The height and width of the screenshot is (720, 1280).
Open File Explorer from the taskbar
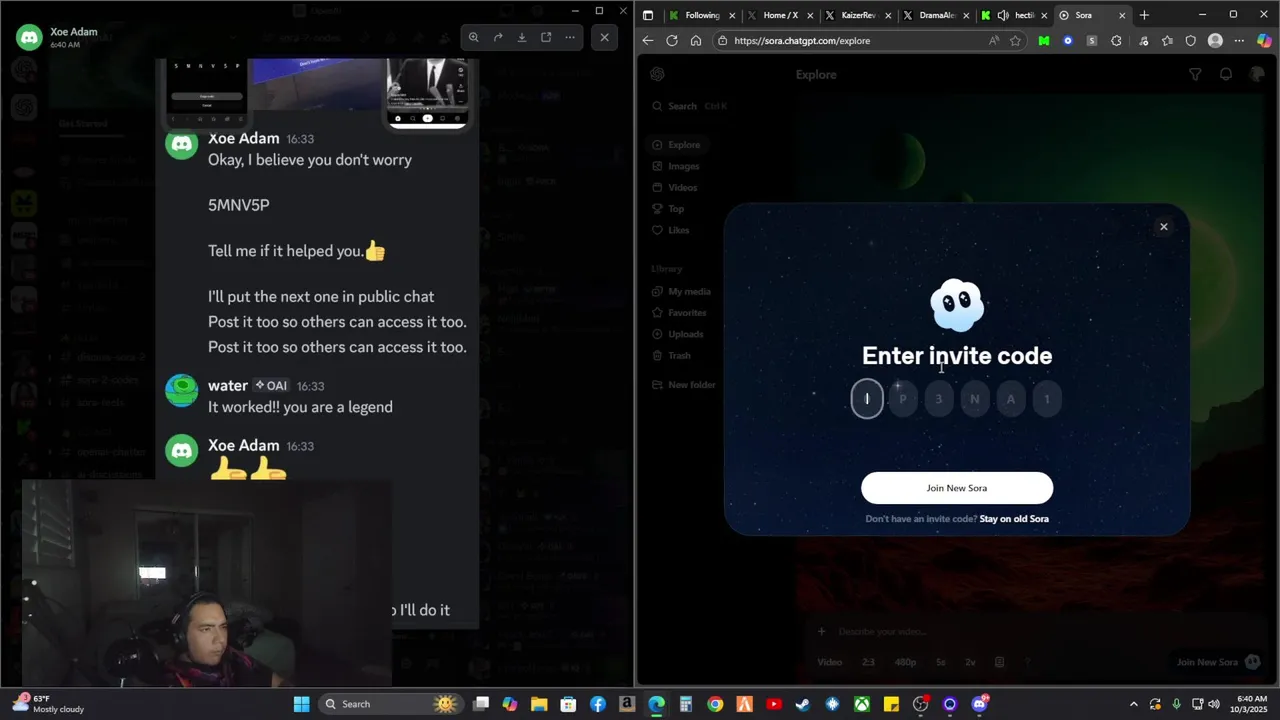(x=539, y=704)
